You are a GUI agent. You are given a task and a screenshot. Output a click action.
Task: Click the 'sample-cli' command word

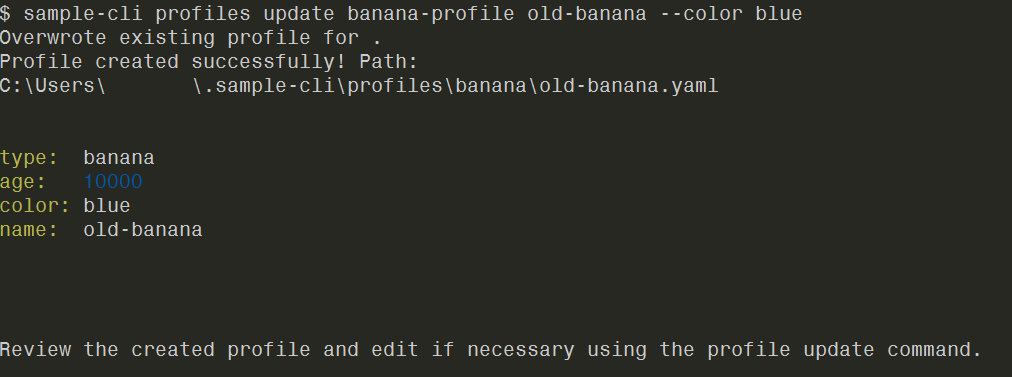pyautogui.click(x=83, y=14)
